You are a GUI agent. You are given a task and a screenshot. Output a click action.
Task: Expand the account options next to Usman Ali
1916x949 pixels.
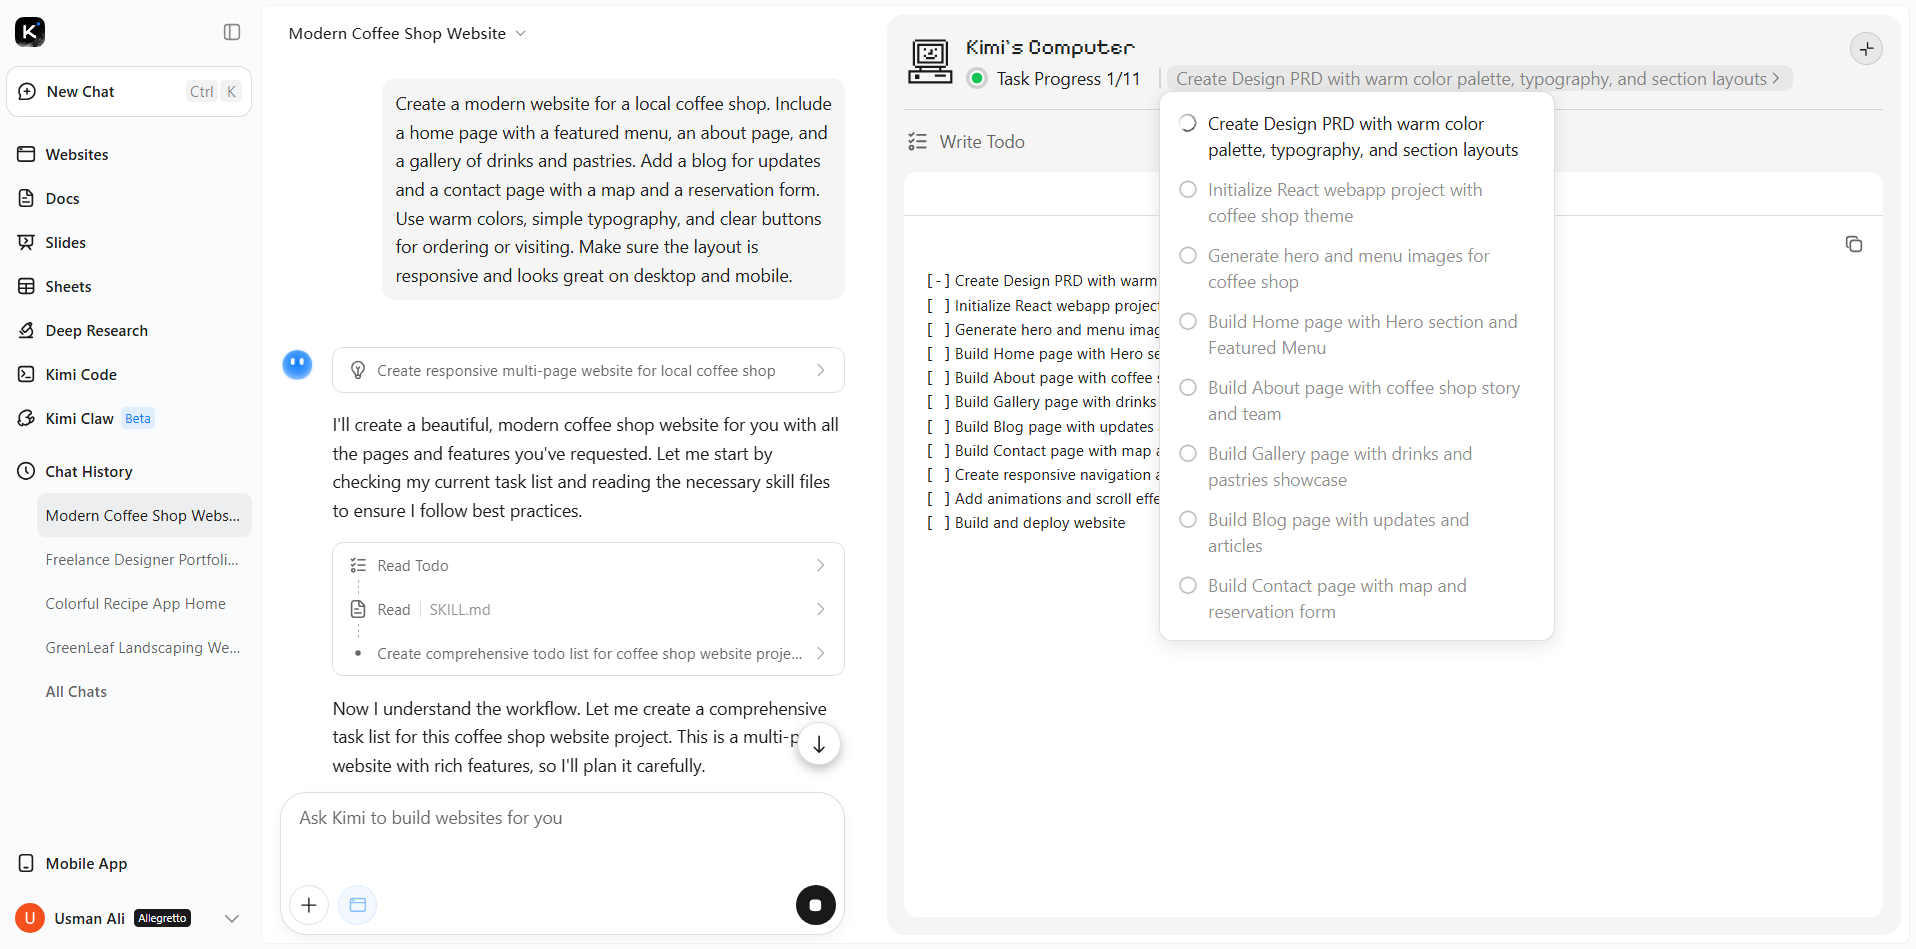point(231,918)
